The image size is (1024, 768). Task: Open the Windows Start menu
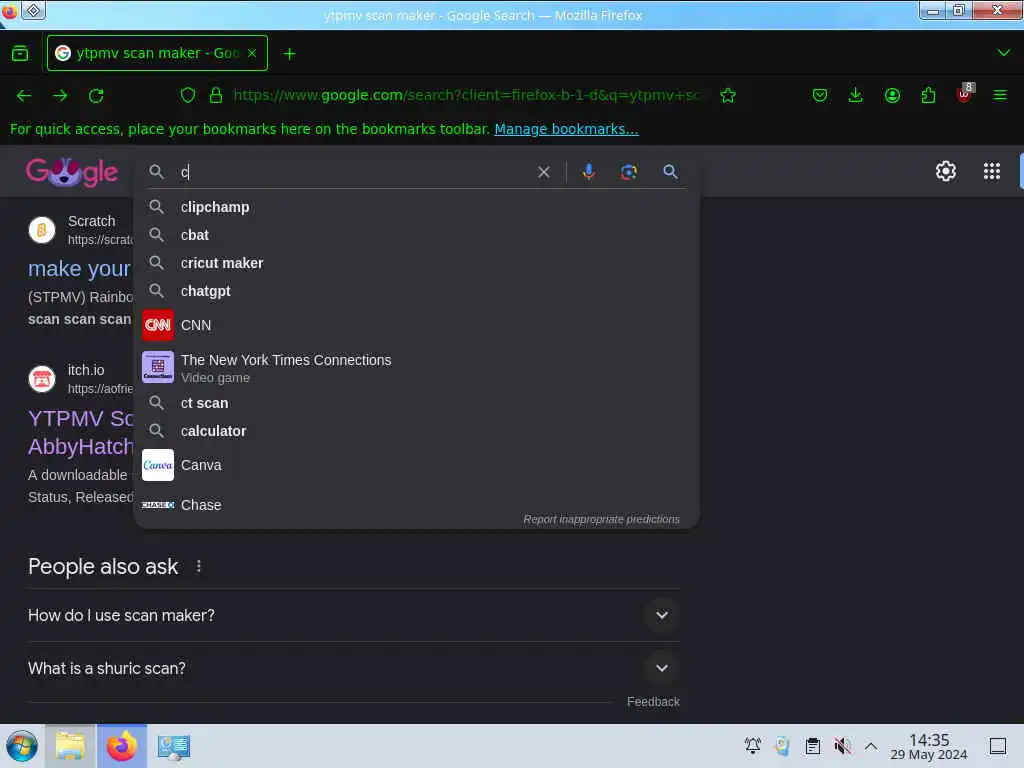point(22,746)
